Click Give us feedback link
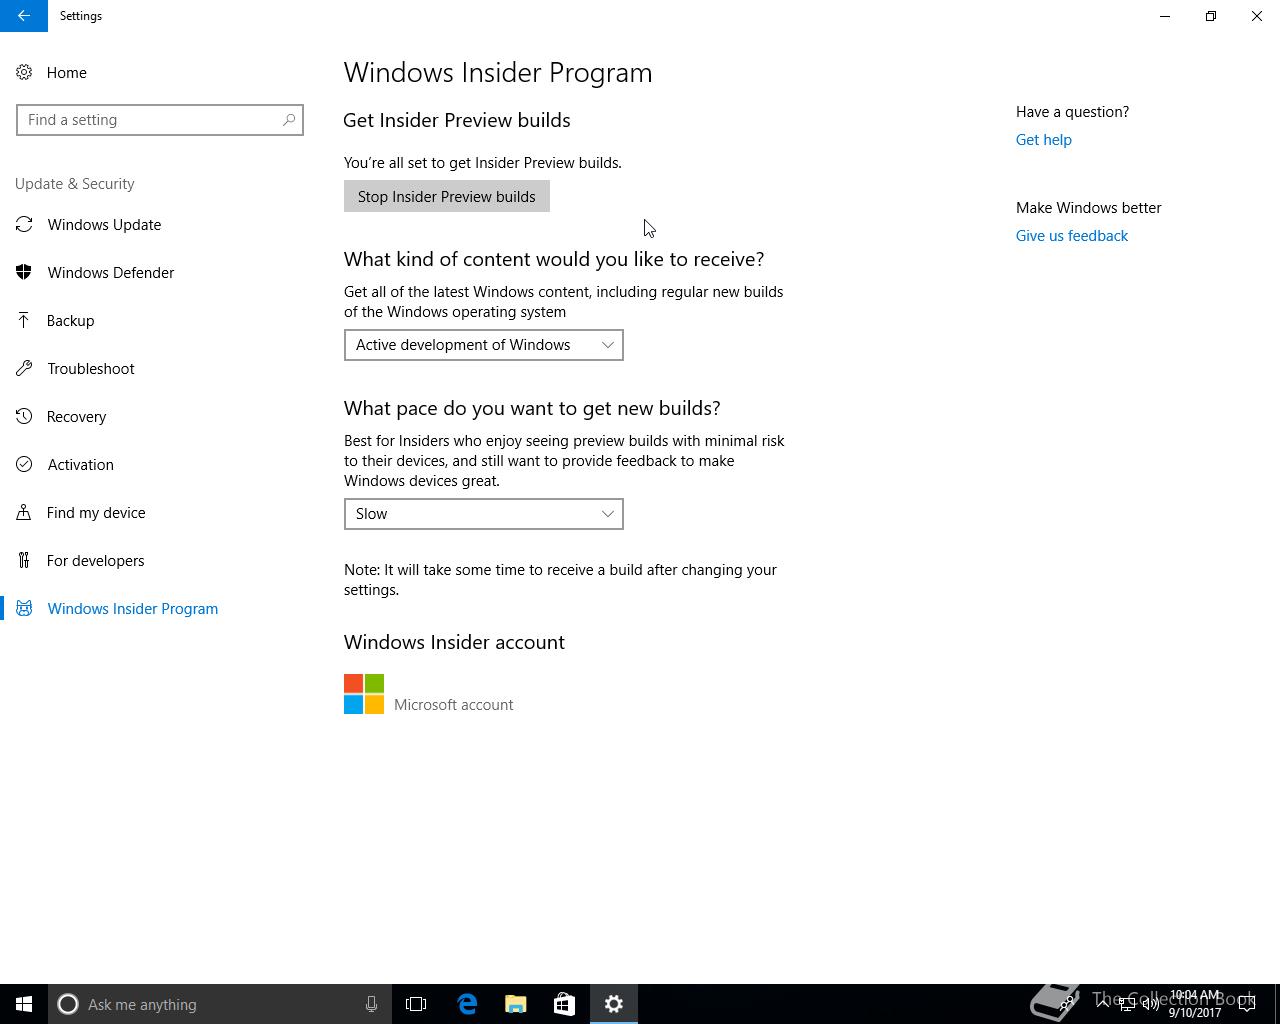Image resolution: width=1280 pixels, height=1024 pixels. 1072,236
